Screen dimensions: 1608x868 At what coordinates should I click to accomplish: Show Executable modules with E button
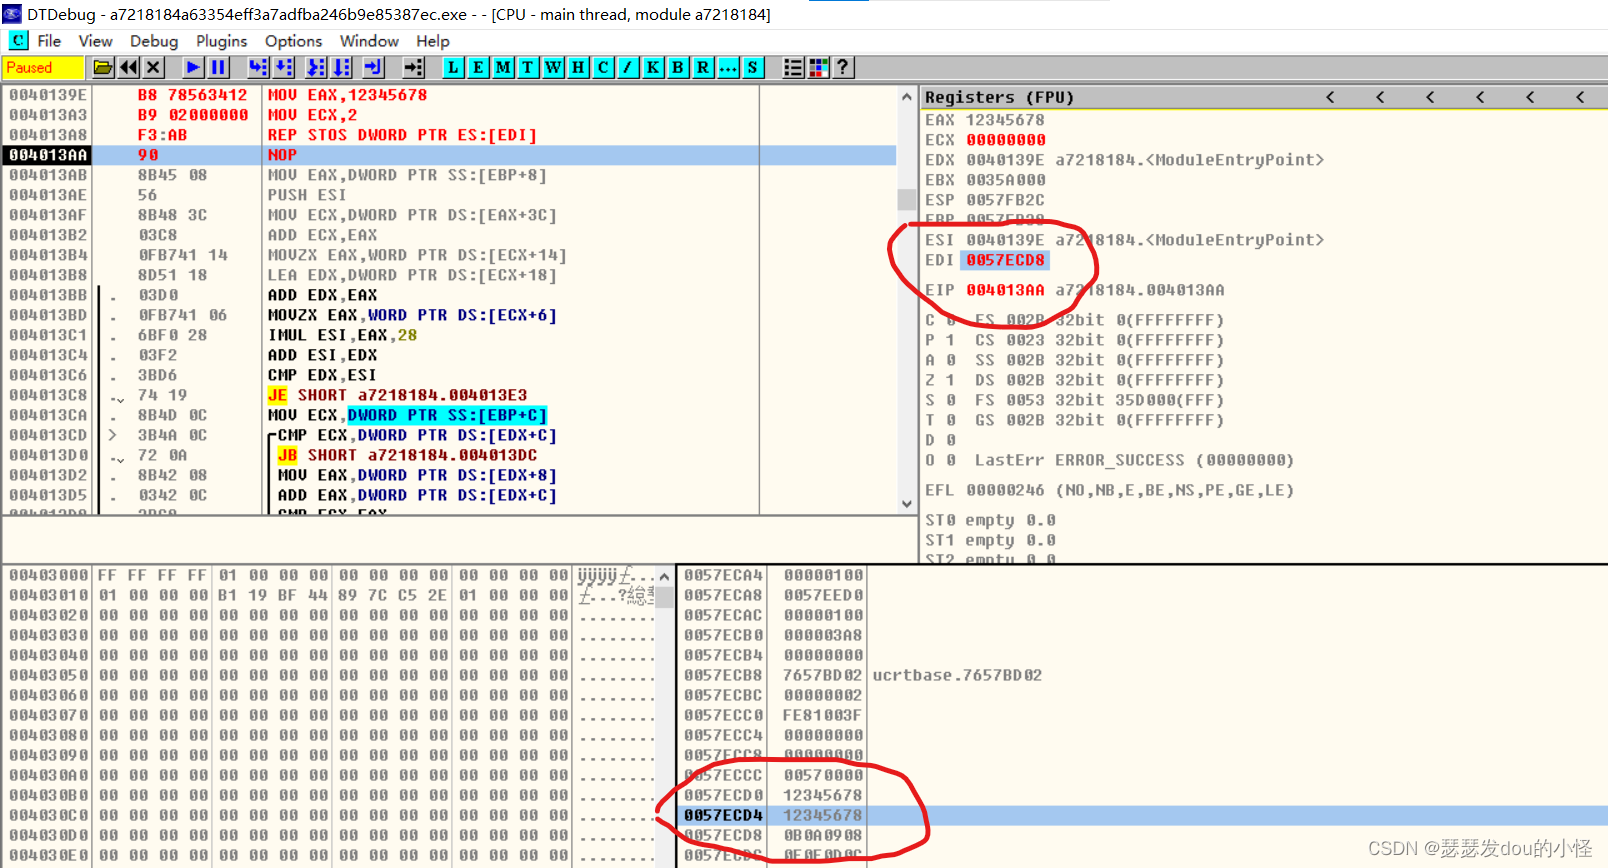click(x=478, y=67)
